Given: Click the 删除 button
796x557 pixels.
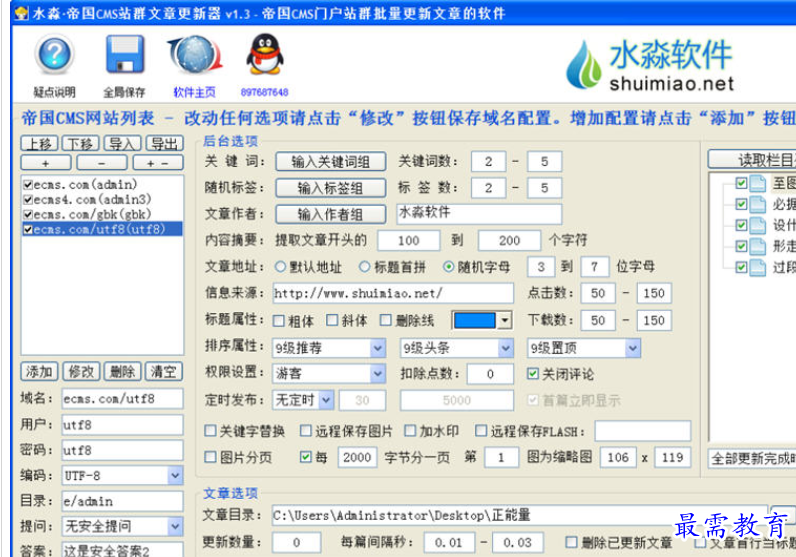Looking at the screenshot, I should [x=122, y=372].
